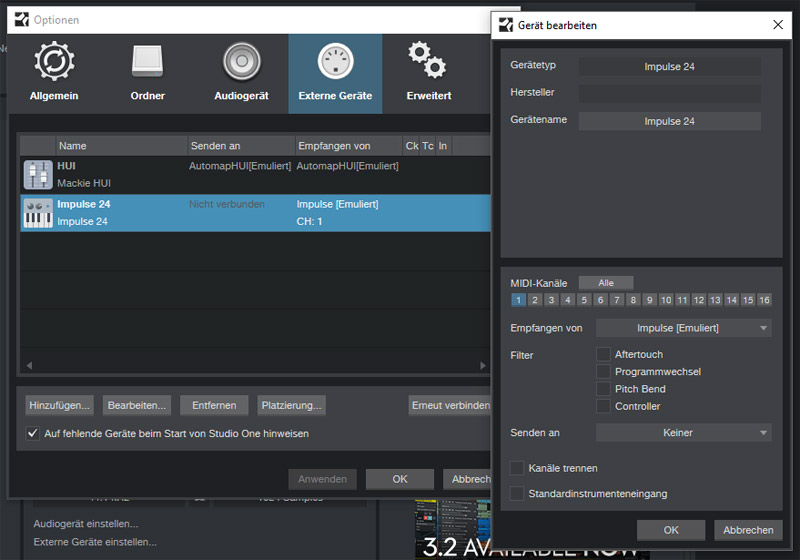Open the Senden an dropdown
800x560 pixels.
(684, 433)
